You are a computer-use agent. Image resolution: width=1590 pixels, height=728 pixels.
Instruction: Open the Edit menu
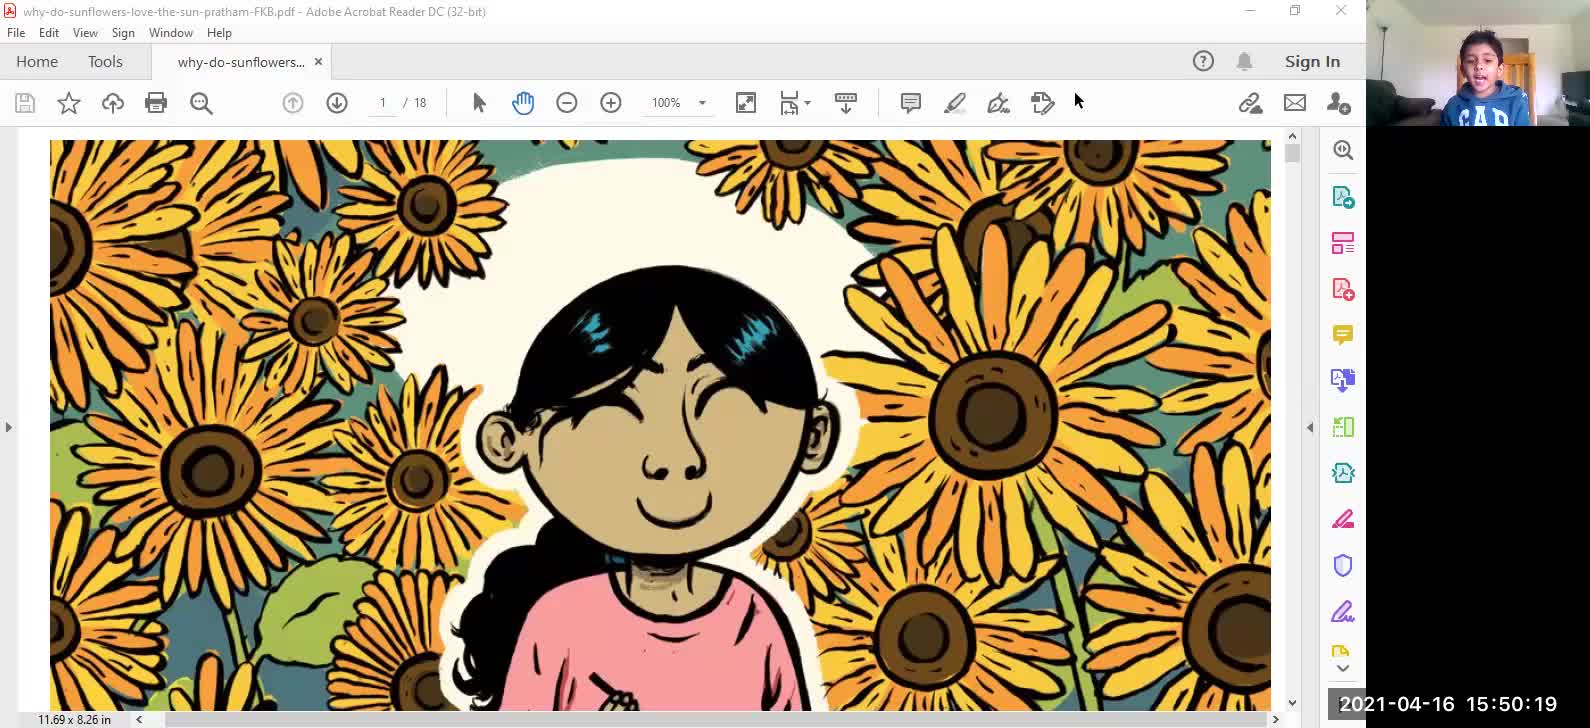click(49, 33)
